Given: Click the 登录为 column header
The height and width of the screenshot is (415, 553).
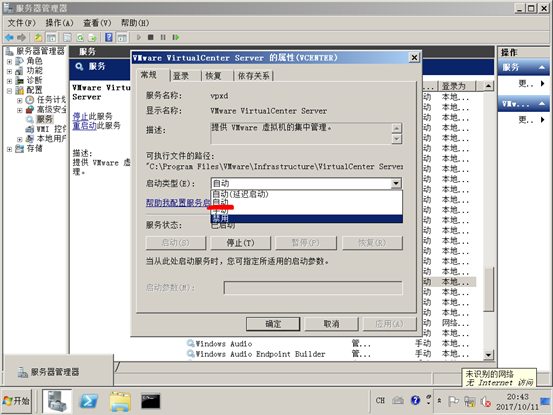Looking at the screenshot, I should 457,86.
